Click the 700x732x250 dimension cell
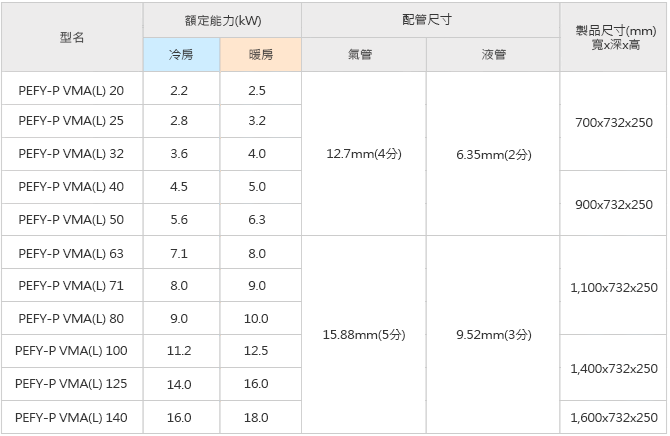Image resolution: width=670 pixels, height=436 pixels. [x=613, y=122]
